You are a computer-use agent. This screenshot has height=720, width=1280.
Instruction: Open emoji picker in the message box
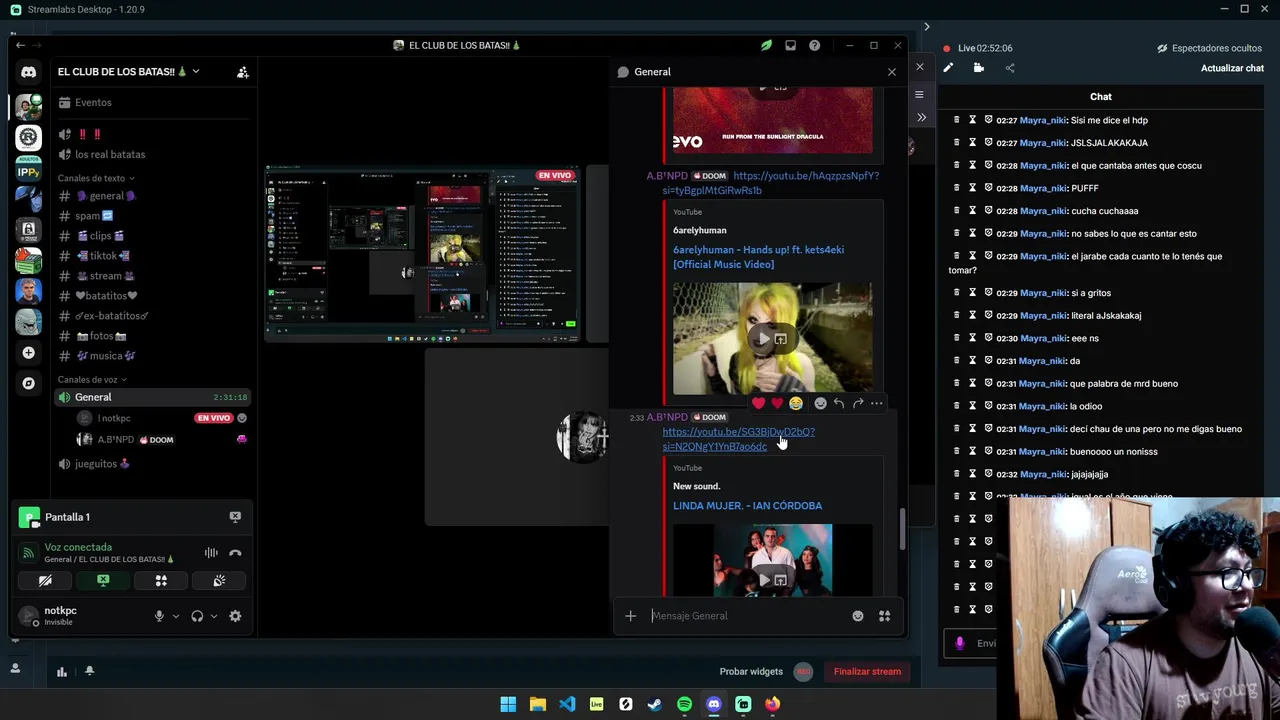click(857, 616)
